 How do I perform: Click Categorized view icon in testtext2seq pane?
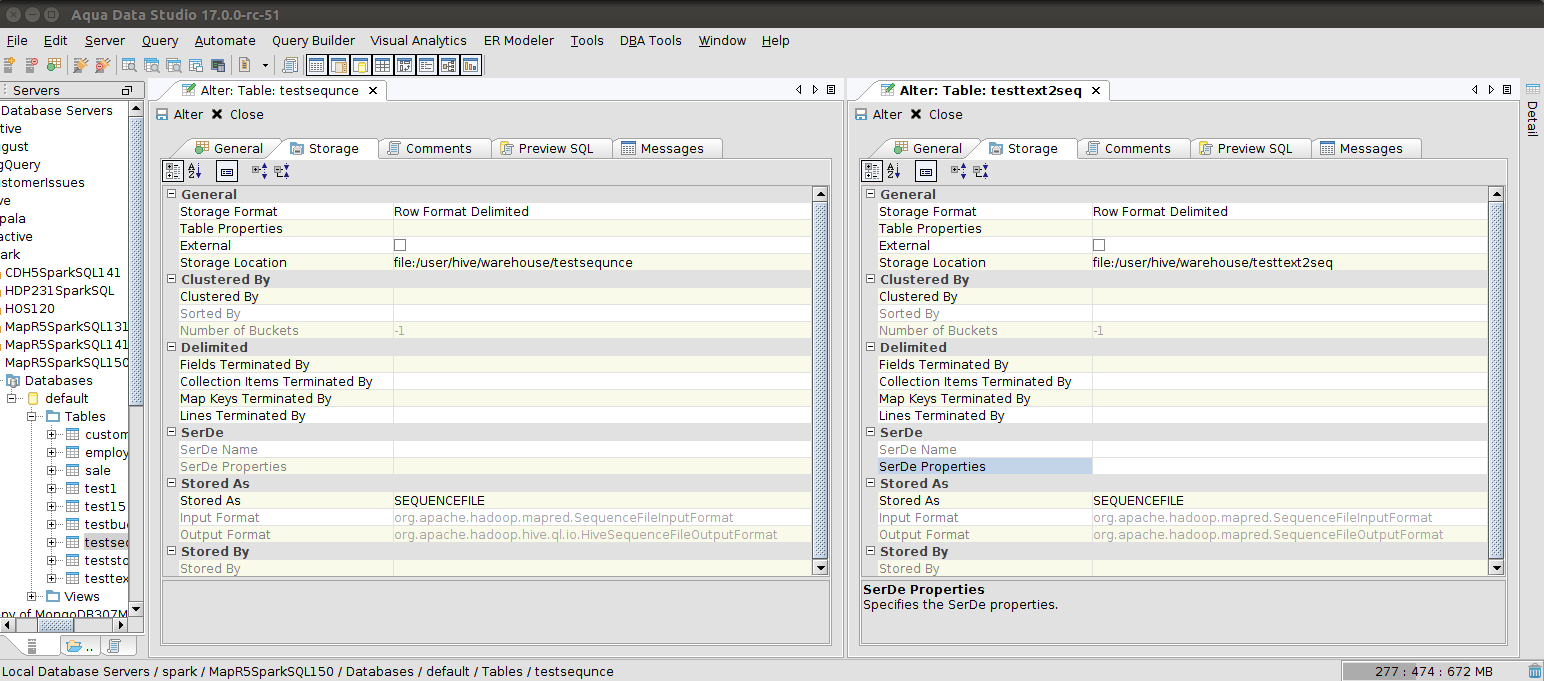[x=872, y=171]
